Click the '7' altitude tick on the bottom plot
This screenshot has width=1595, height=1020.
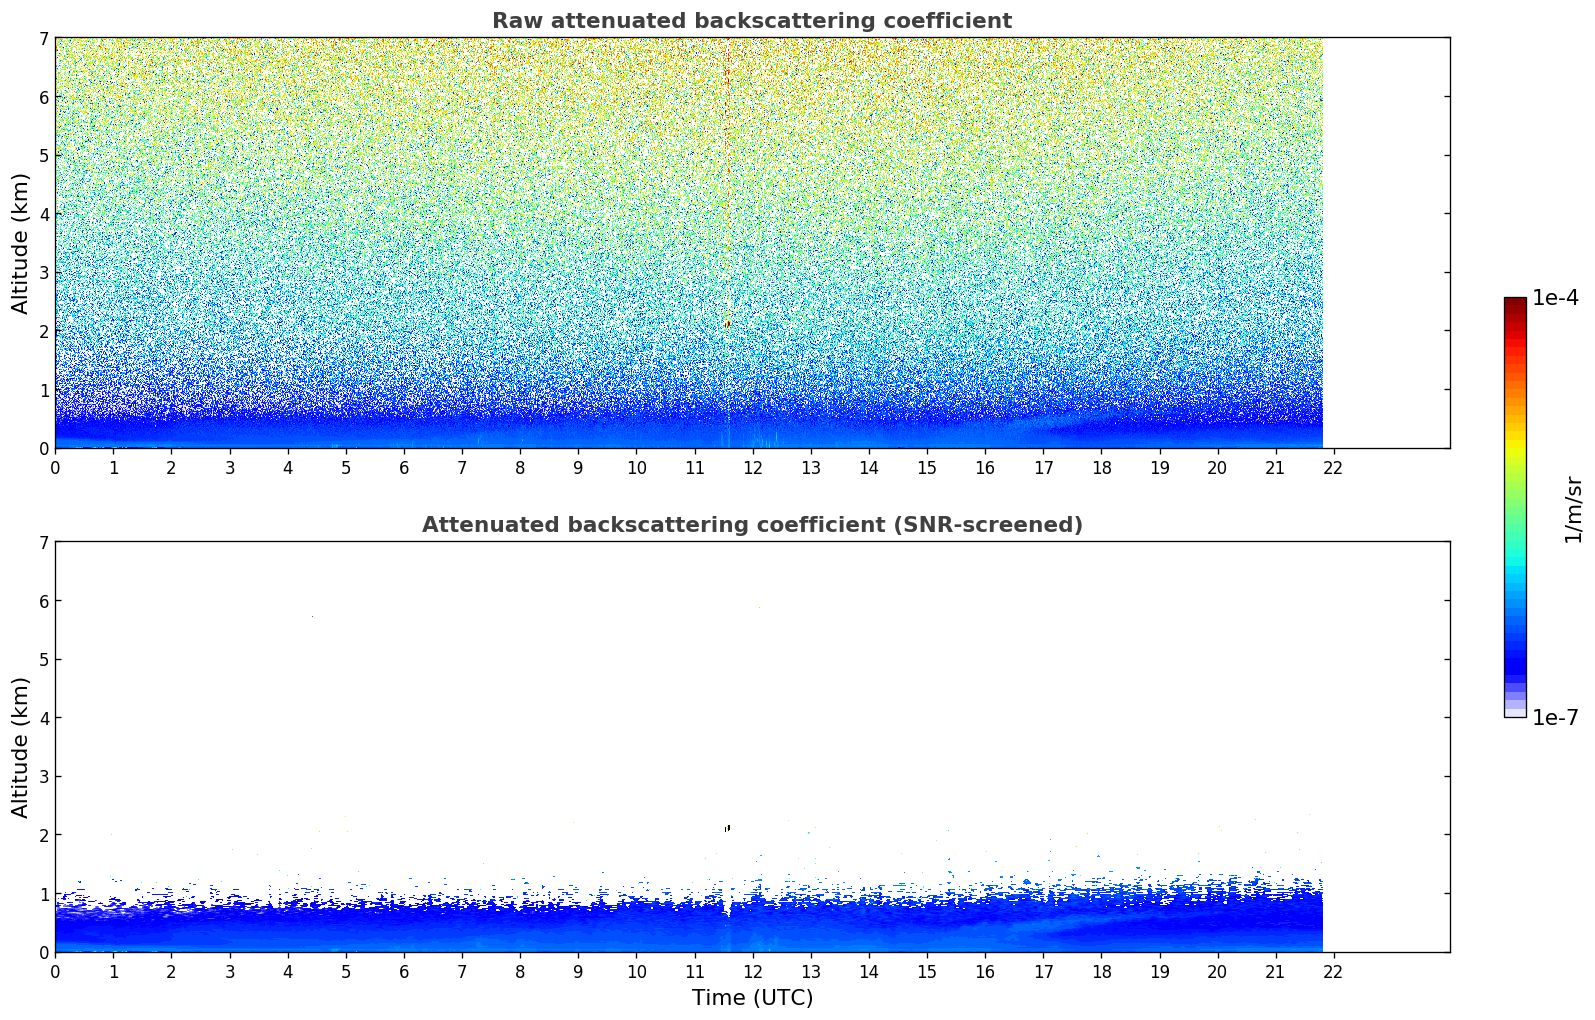(44, 543)
